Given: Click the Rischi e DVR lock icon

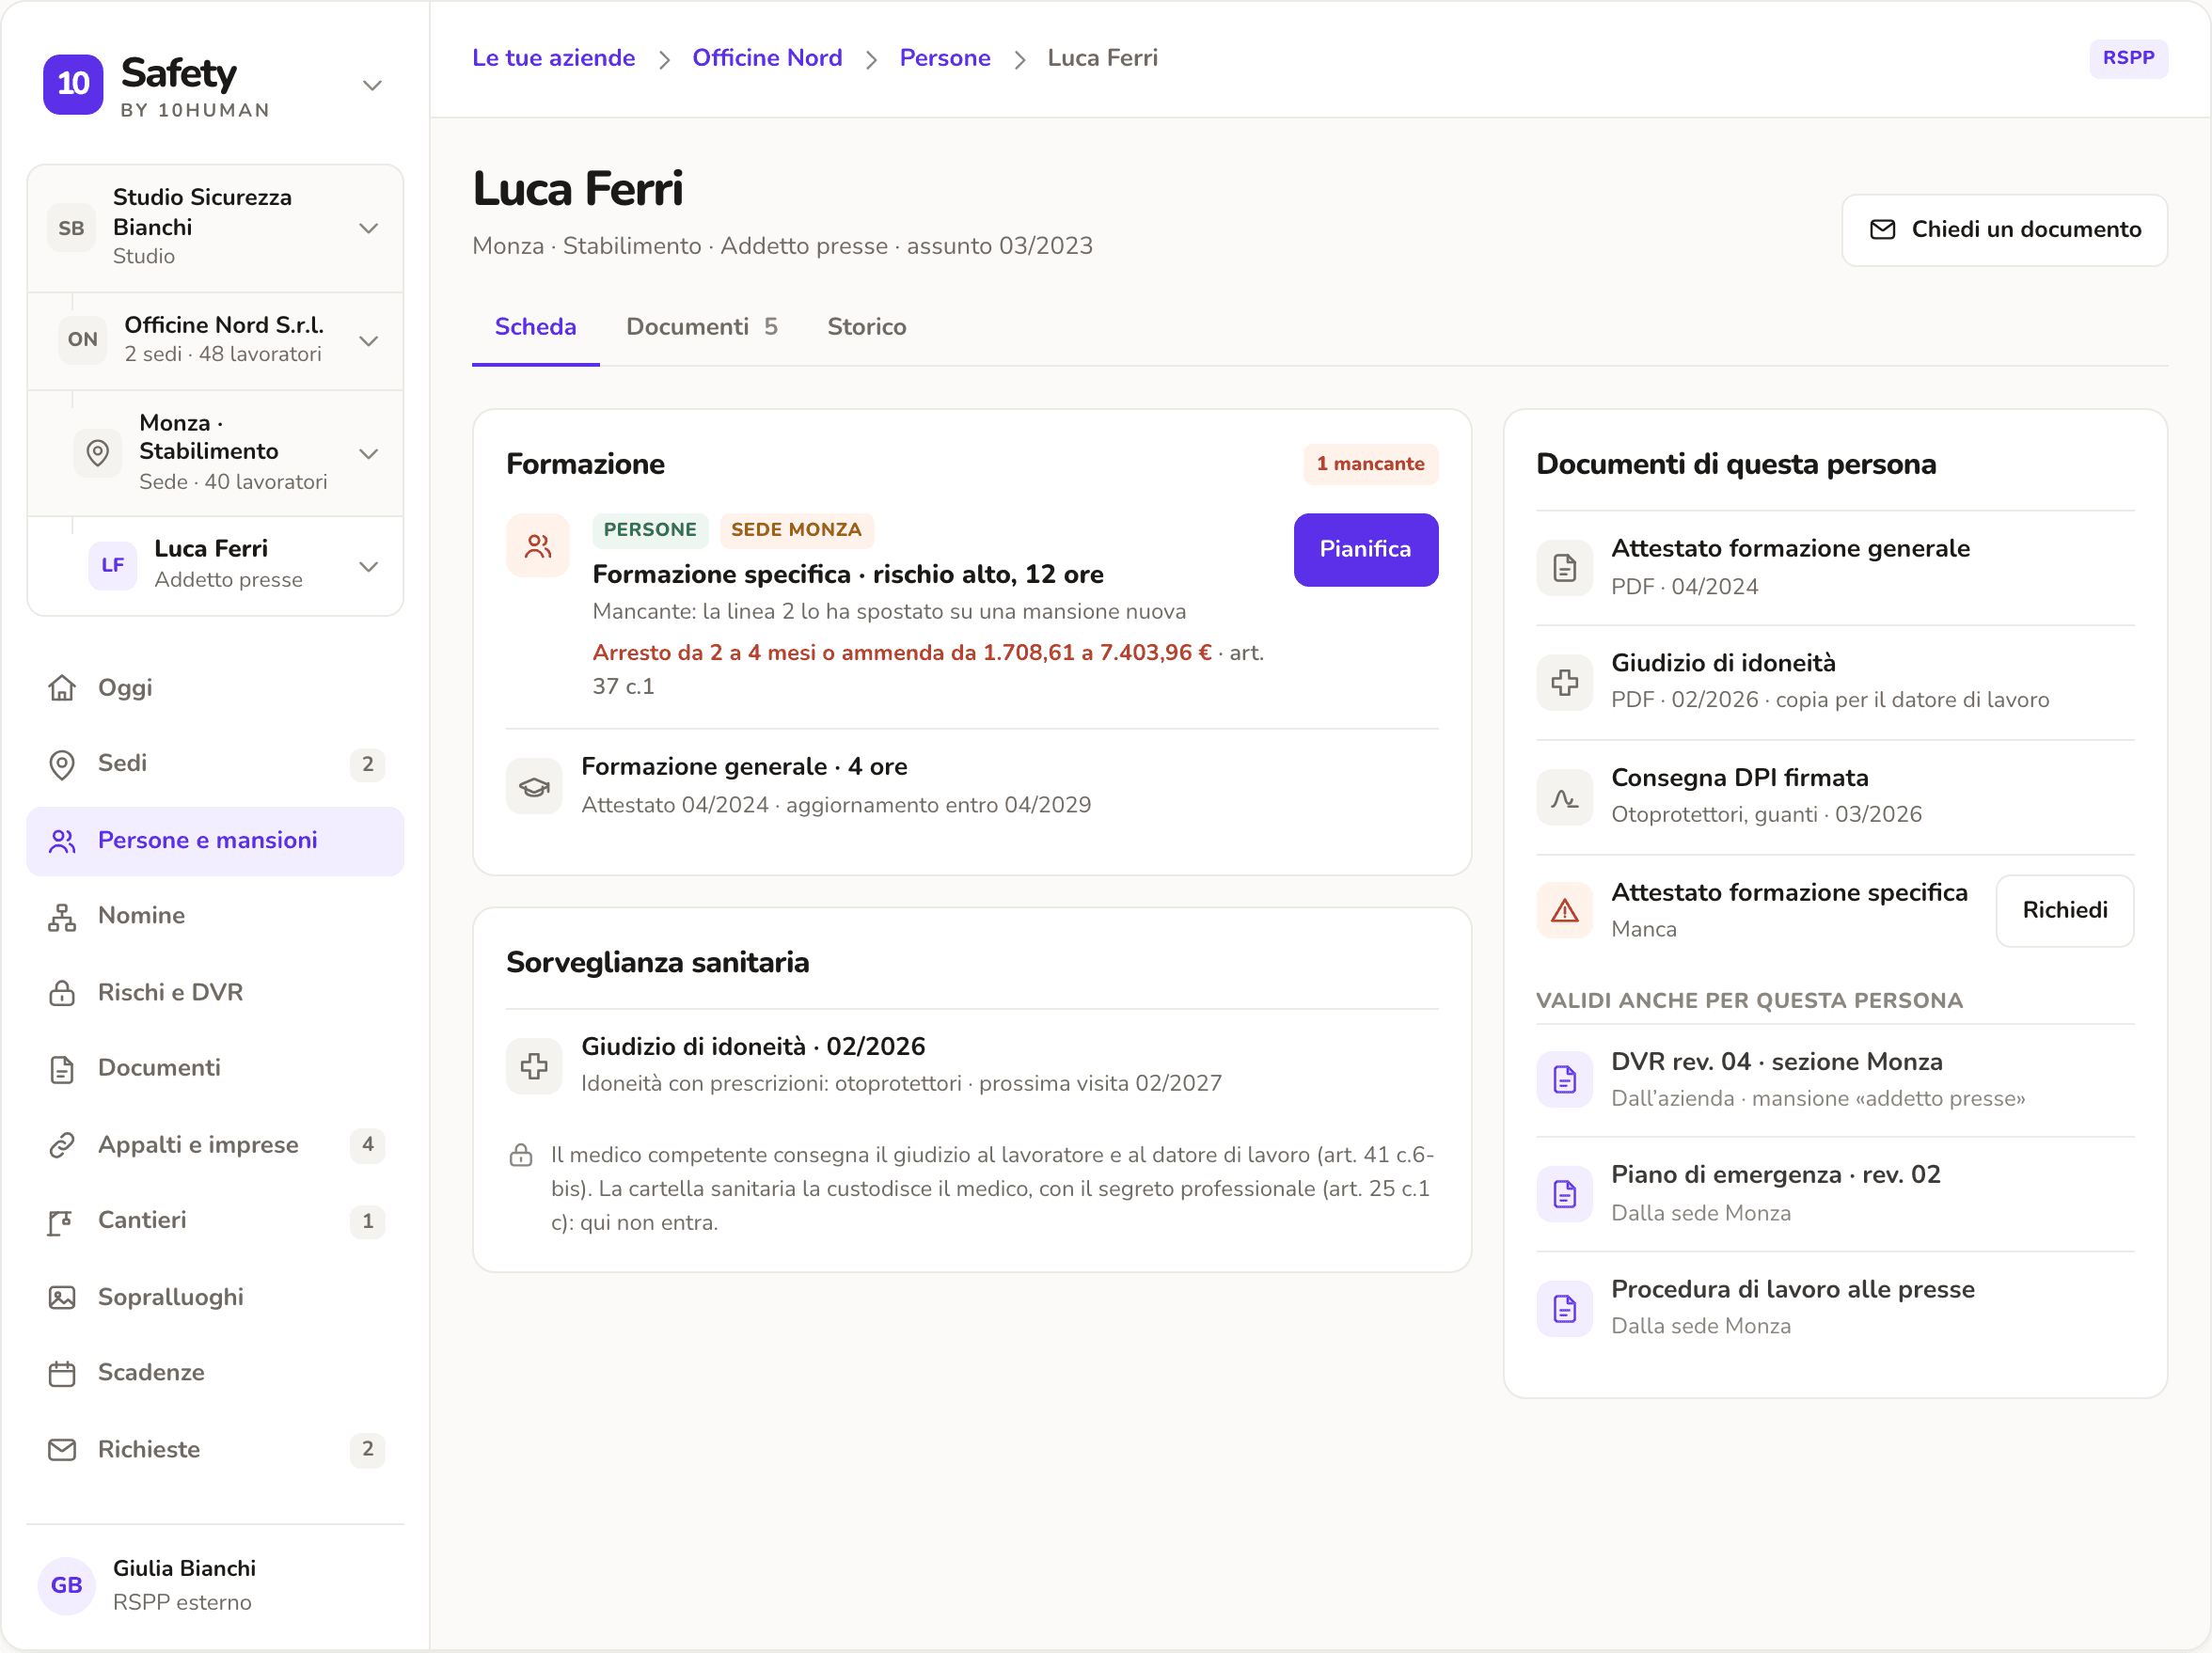Looking at the screenshot, I should click(x=62, y=992).
